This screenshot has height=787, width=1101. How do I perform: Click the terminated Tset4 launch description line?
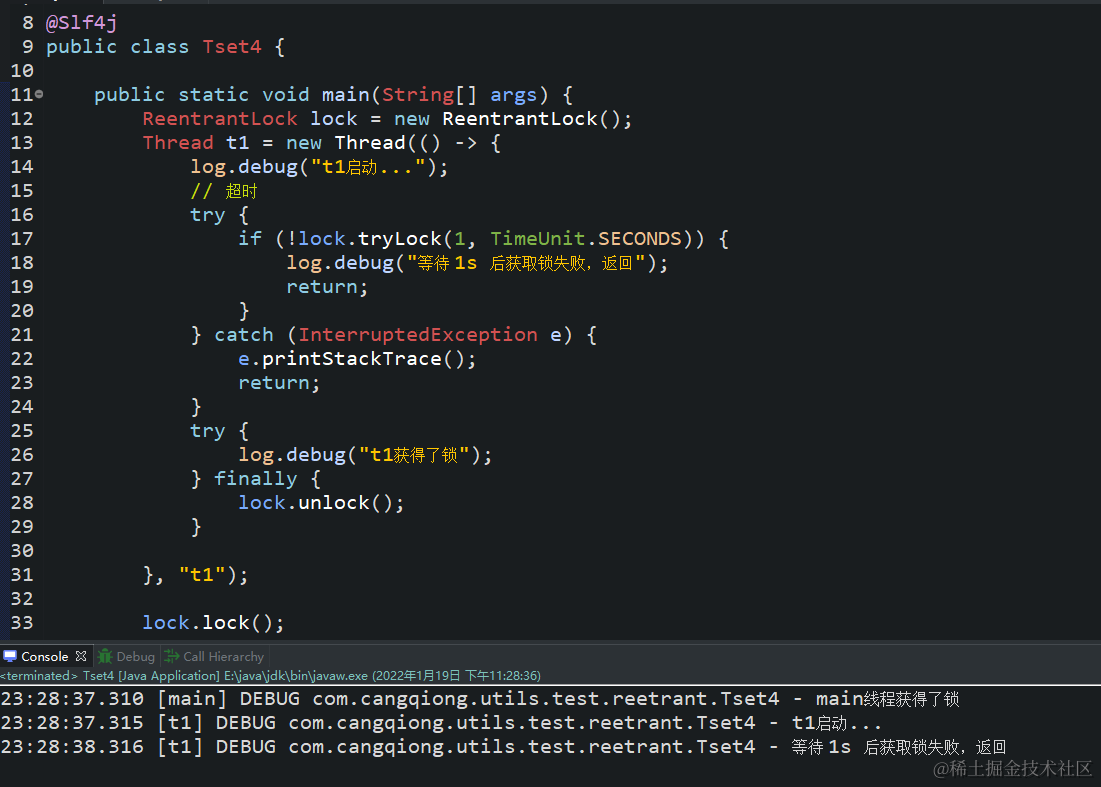pyautogui.click(x=270, y=675)
